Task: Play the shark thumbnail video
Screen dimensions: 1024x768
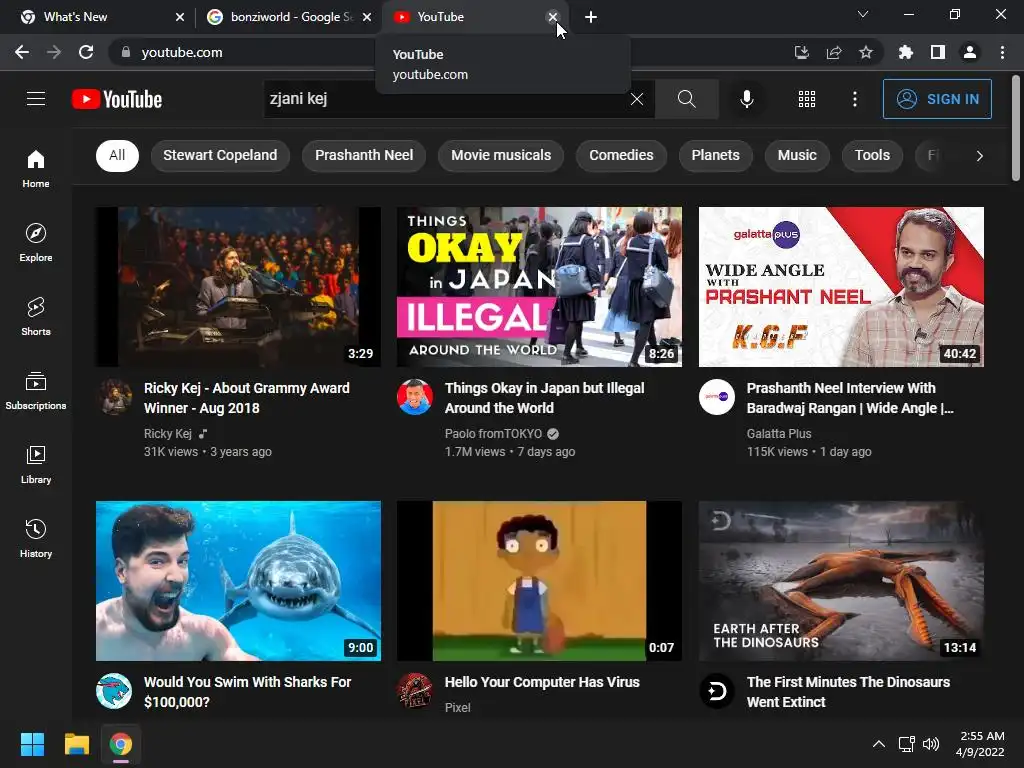Action: (238, 581)
